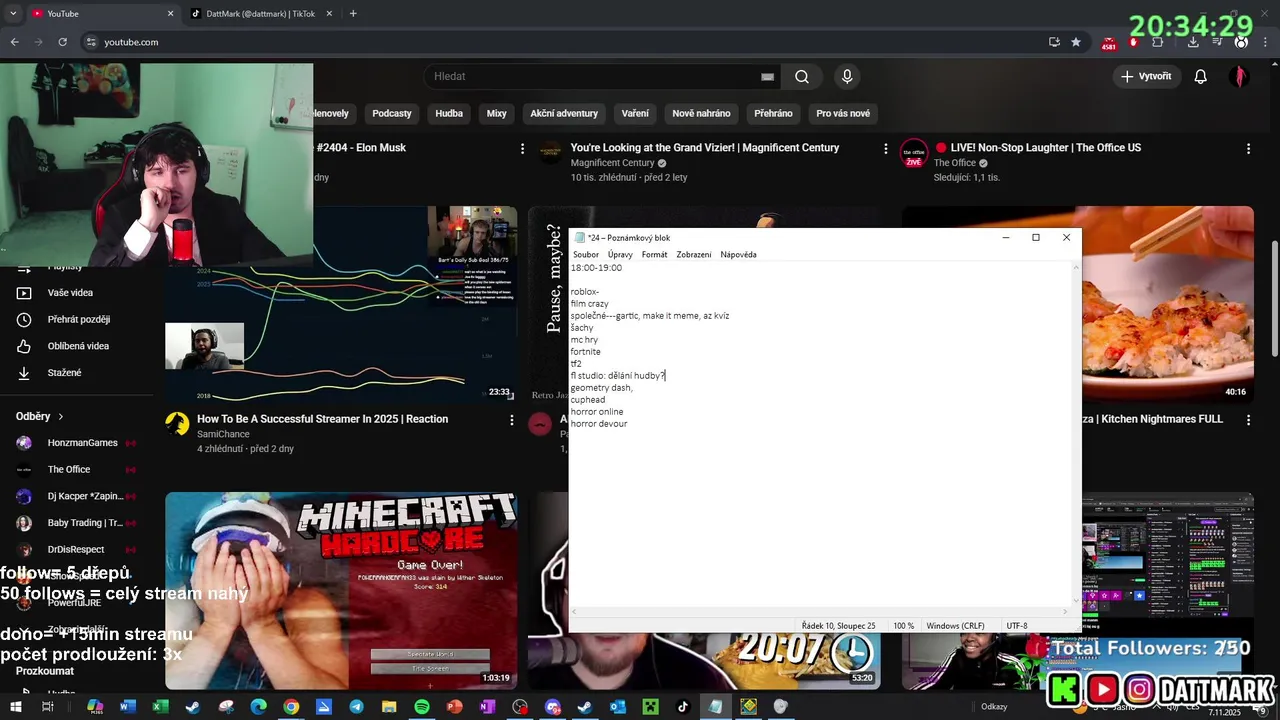Open Excel from the taskbar

coord(160,707)
